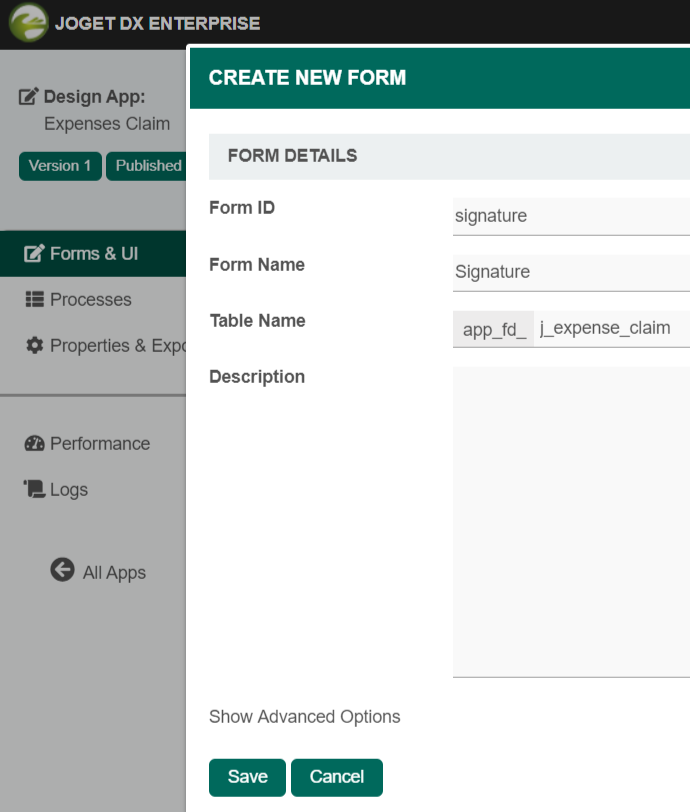This screenshot has width=690, height=812.
Task: Click the Form Name input field
Action: pos(570,272)
